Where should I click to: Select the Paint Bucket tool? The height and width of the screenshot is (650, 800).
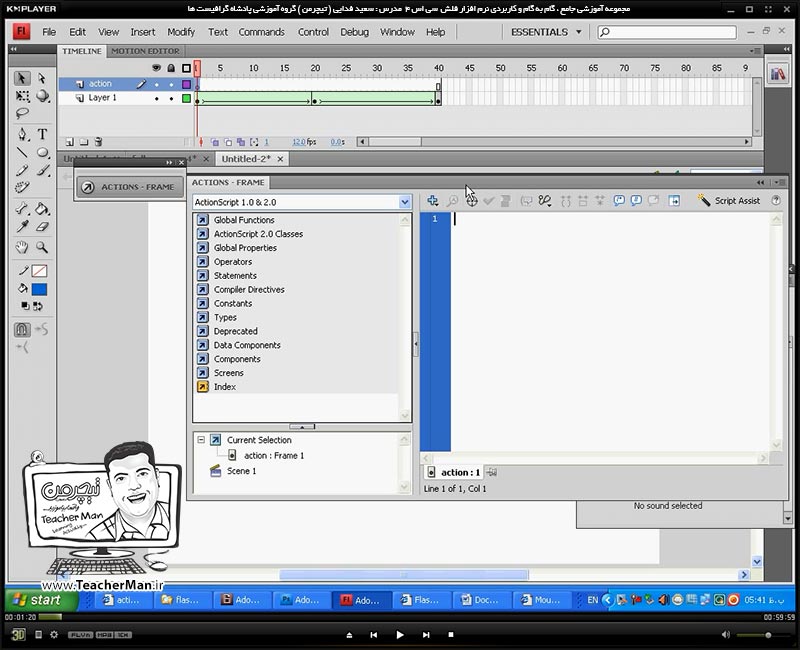[42, 208]
